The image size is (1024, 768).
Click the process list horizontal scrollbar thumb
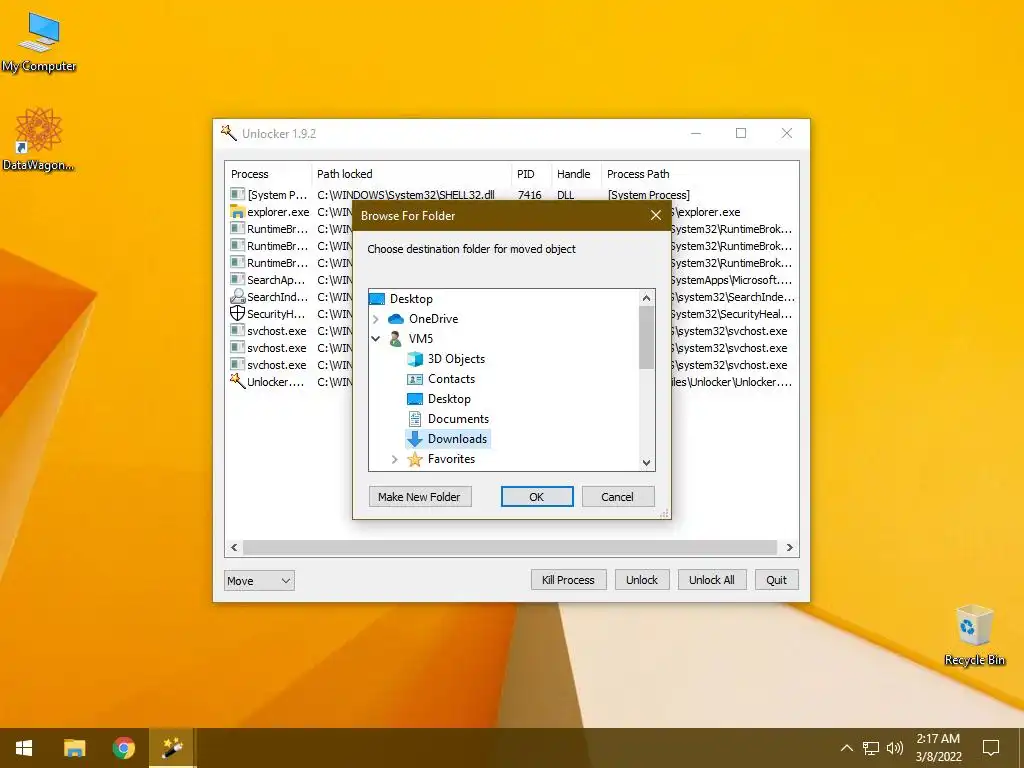pos(510,548)
